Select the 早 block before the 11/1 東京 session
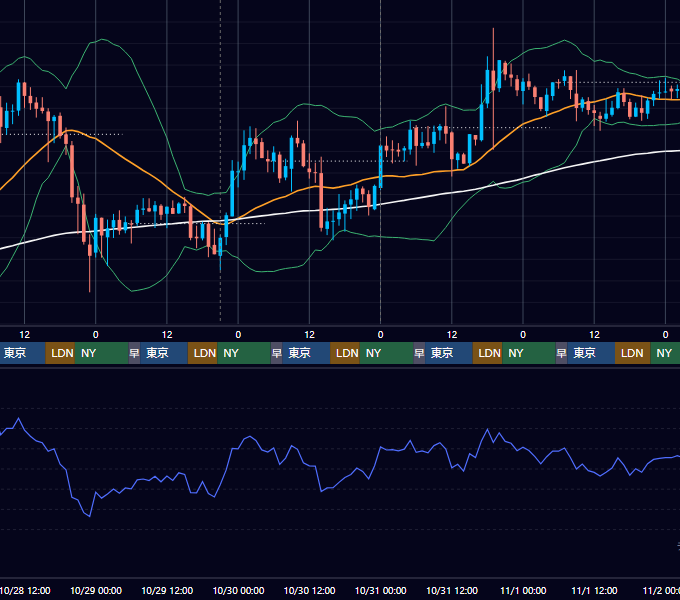 click(562, 353)
